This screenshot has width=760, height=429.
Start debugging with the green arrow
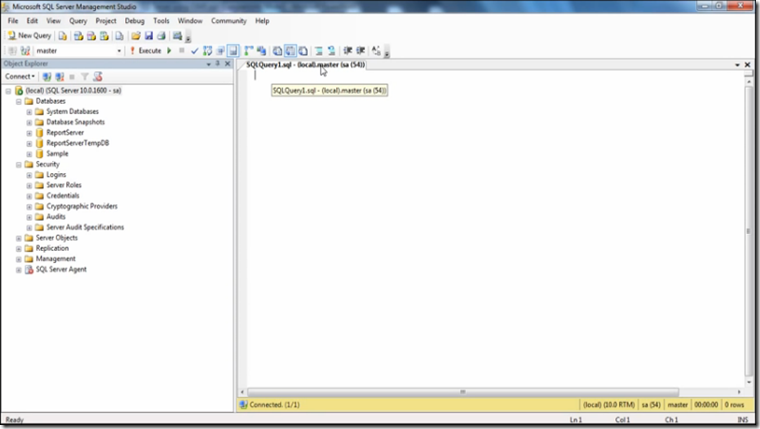click(x=169, y=50)
